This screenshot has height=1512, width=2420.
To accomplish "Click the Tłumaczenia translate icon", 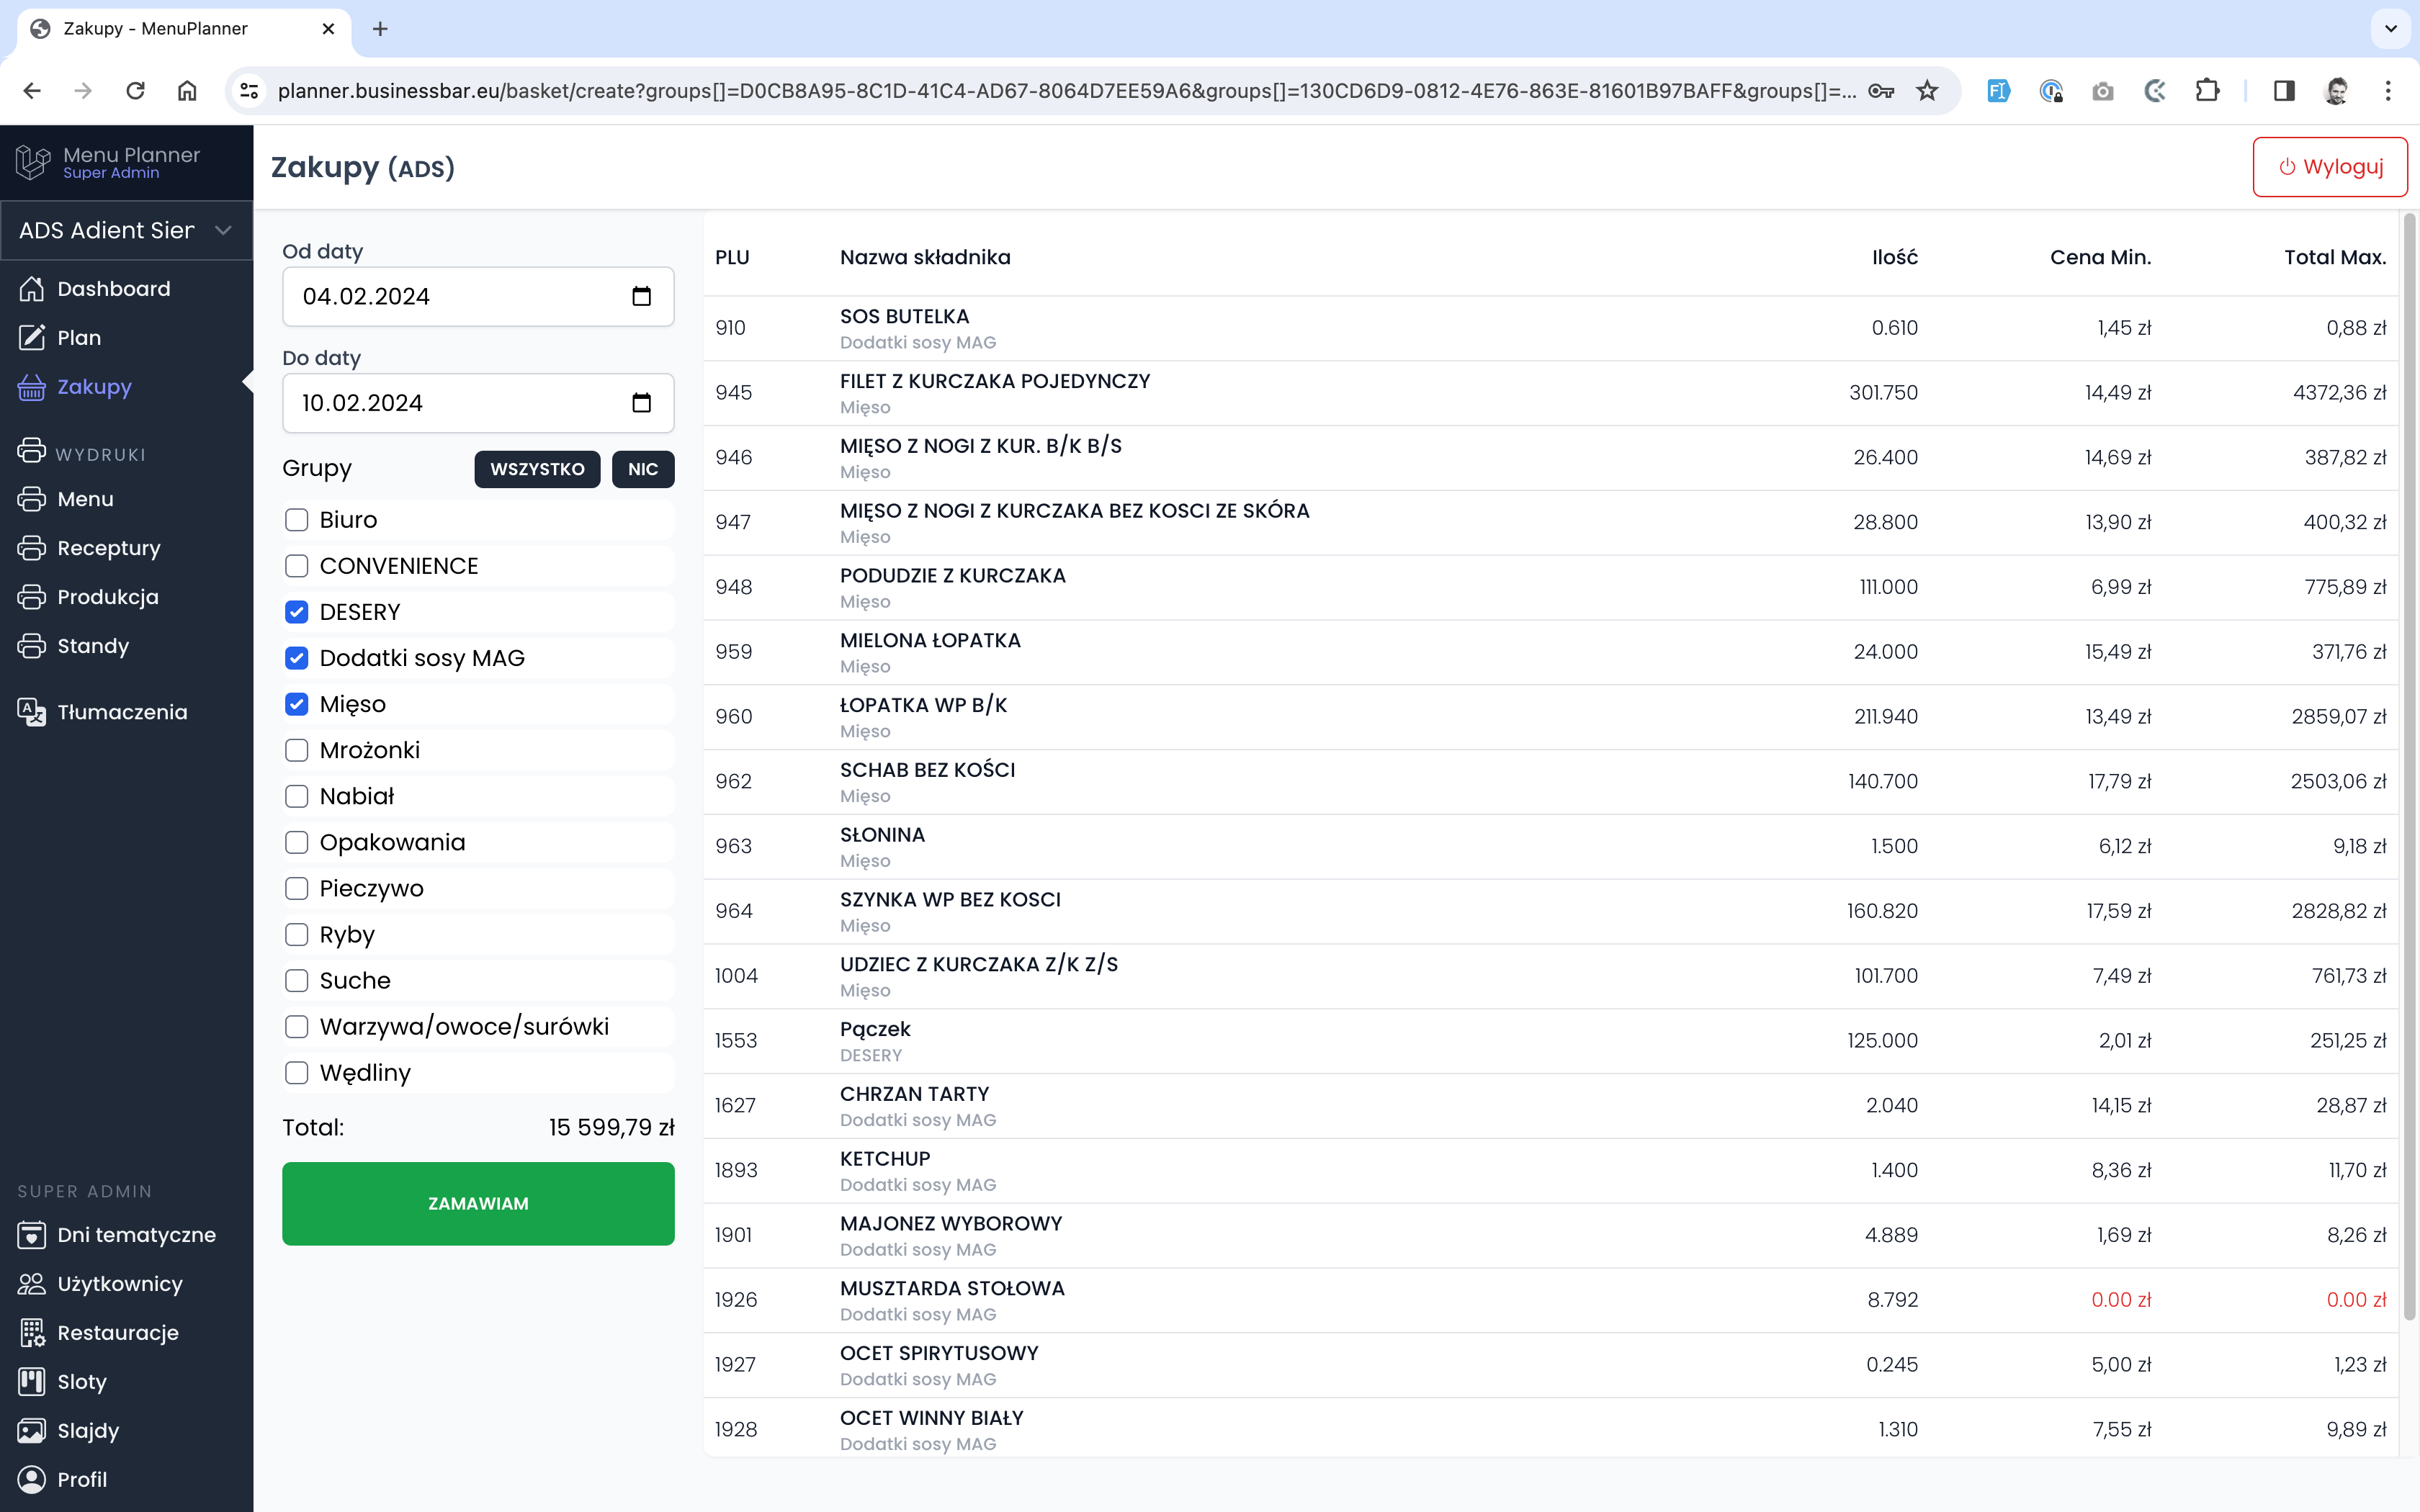I will [x=32, y=712].
